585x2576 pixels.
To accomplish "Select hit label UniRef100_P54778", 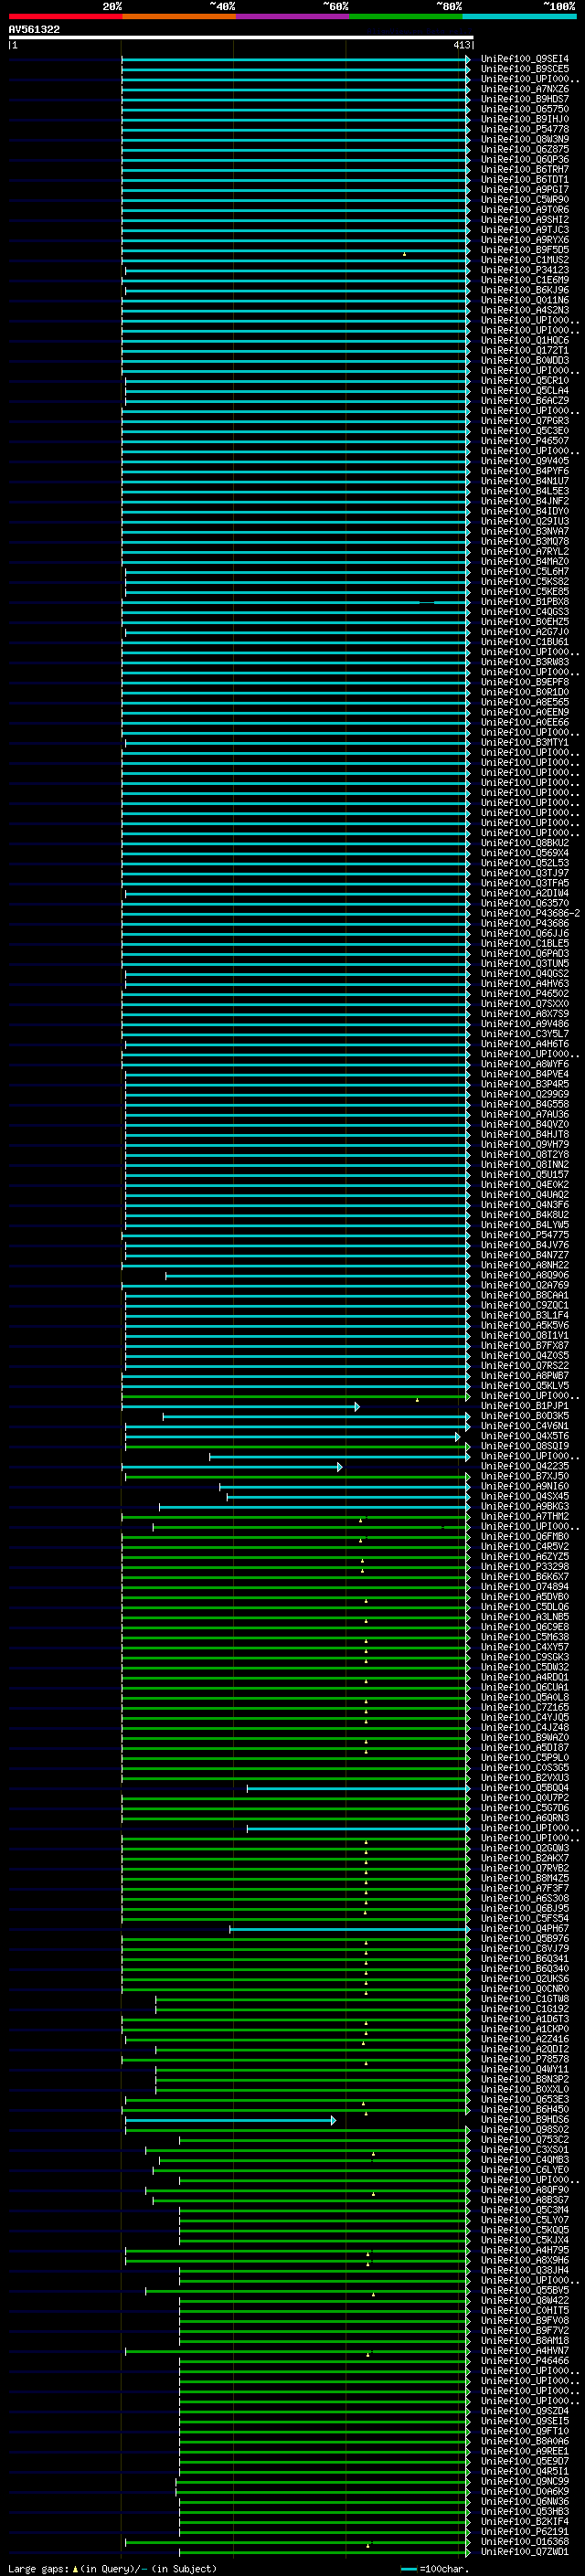I will click(x=525, y=129).
